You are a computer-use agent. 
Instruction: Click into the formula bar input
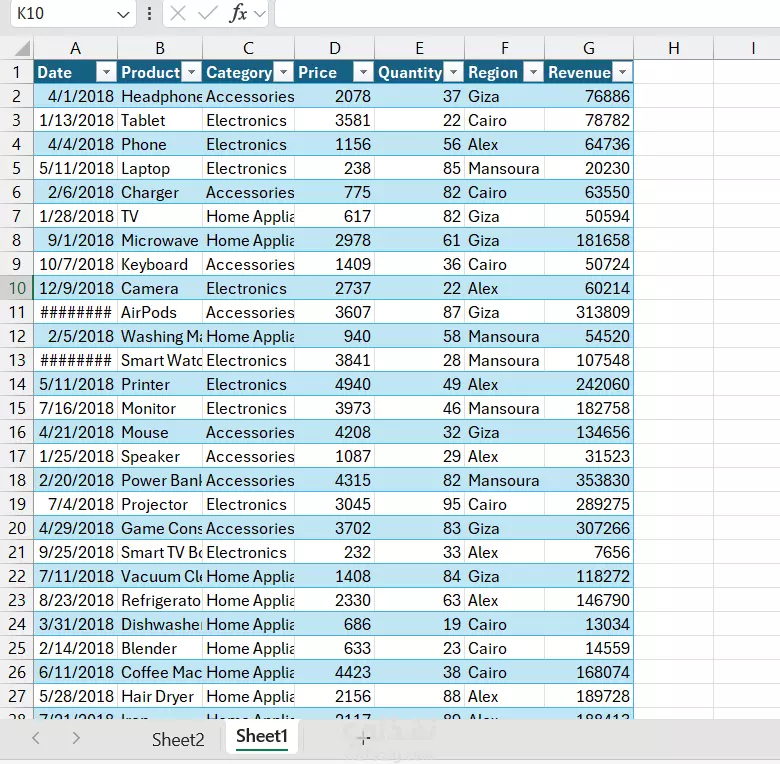point(527,13)
